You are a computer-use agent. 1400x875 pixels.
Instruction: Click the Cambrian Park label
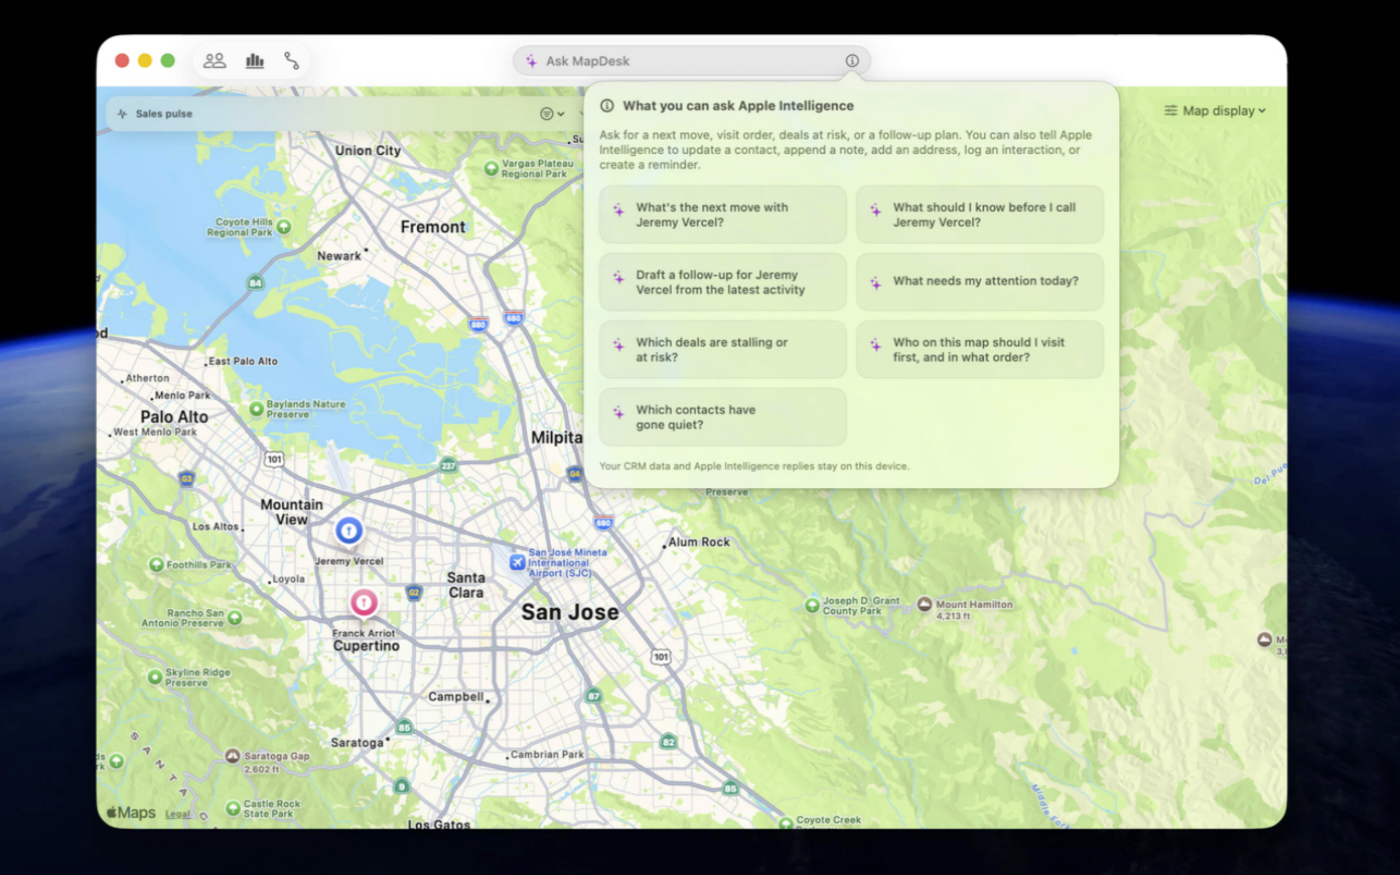pyautogui.click(x=547, y=755)
